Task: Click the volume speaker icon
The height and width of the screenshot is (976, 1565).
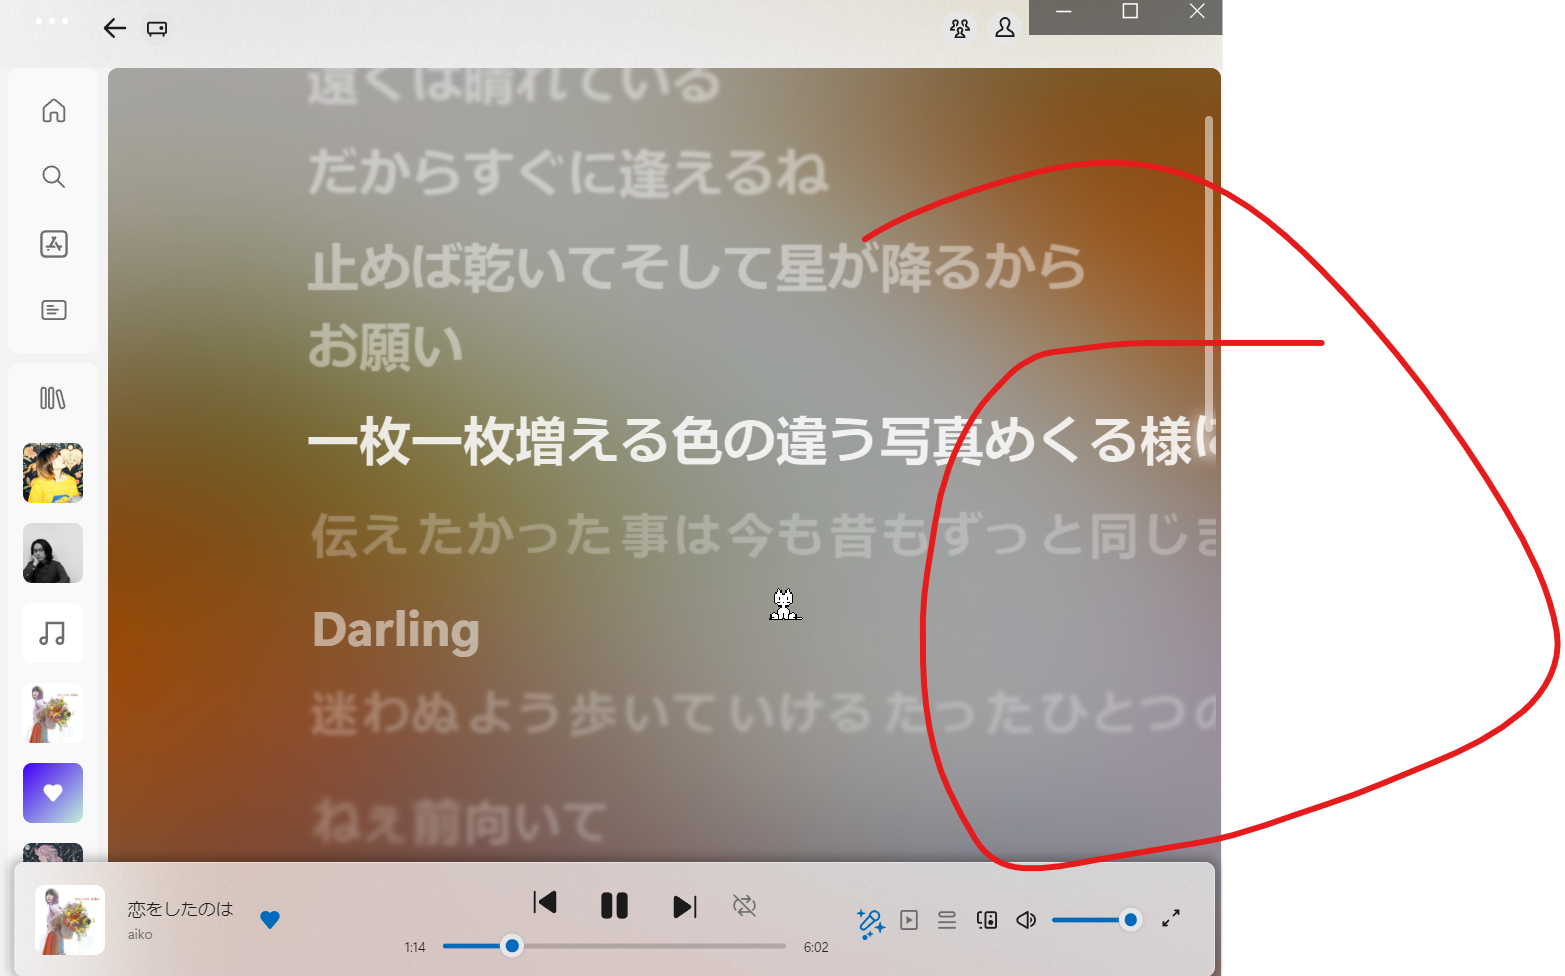Action: (x=1026, y=920)
